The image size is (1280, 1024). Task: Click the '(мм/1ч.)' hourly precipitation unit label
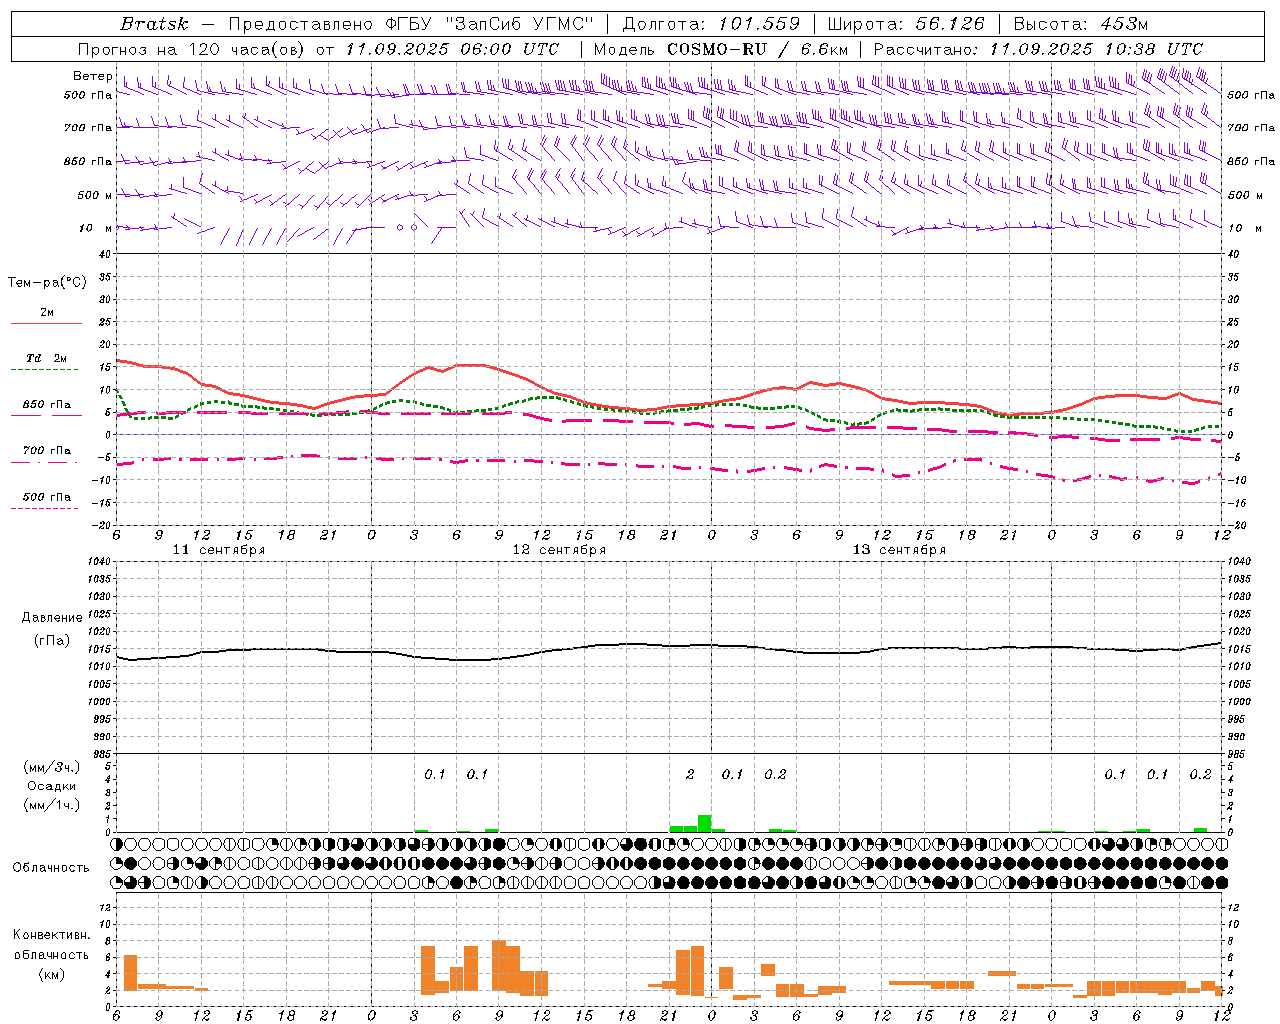[51, 805]
